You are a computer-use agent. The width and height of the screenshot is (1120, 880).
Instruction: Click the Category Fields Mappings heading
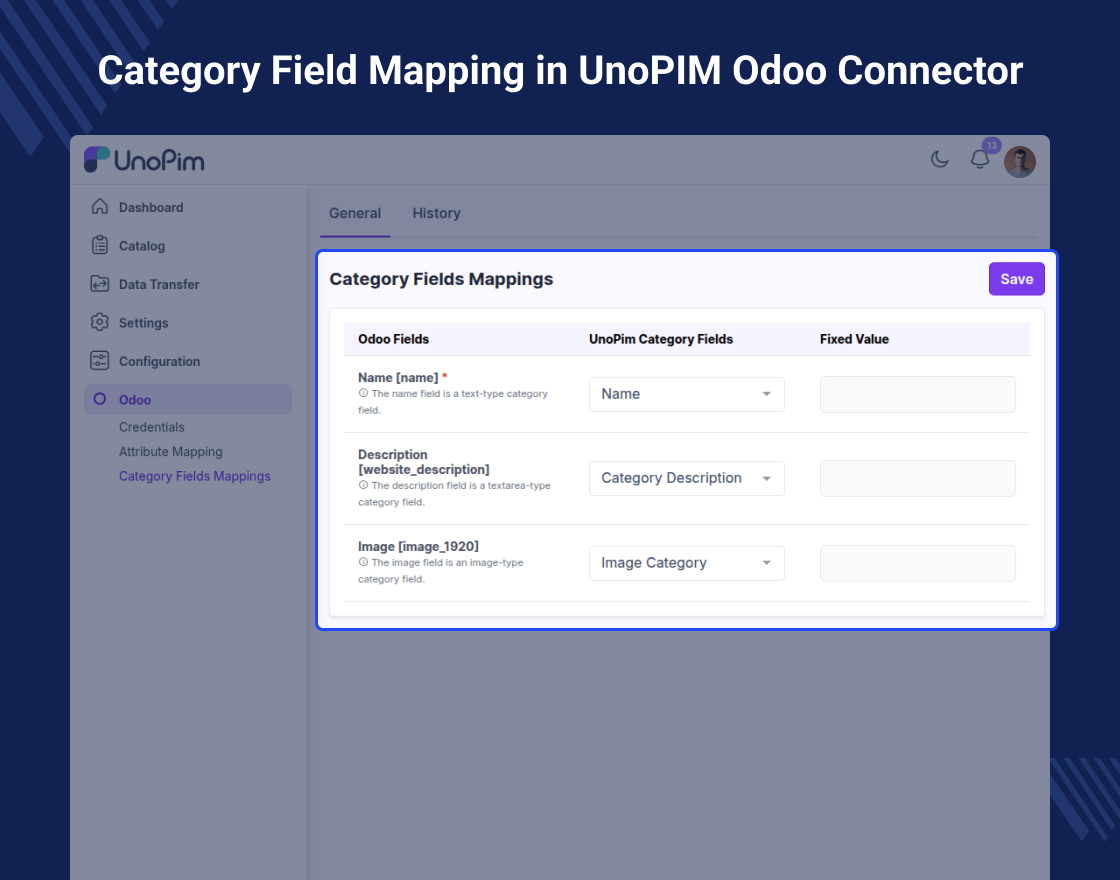tap(441, 279)
